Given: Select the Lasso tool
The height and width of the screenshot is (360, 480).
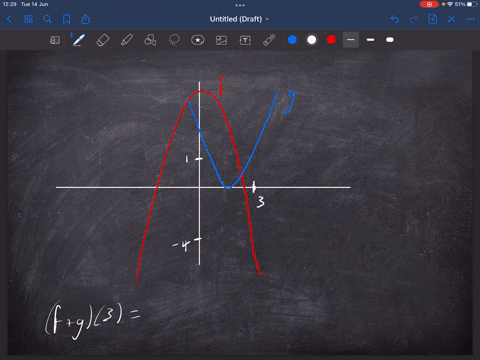Looking at the screenshot, I should pos(174,40).
